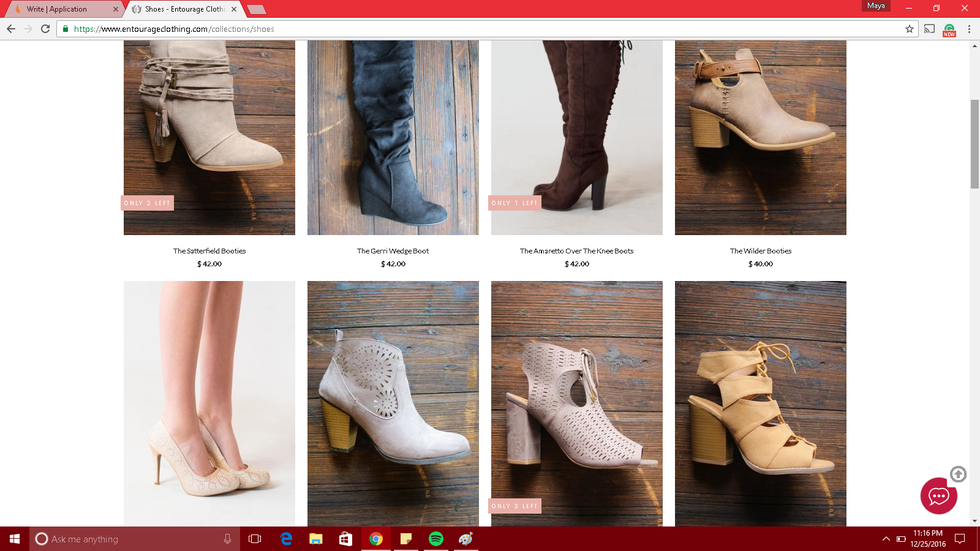980x551 pixels.
Task: Open Microsoft Edge from the taskbar
Action: click(x=285, y=539)
